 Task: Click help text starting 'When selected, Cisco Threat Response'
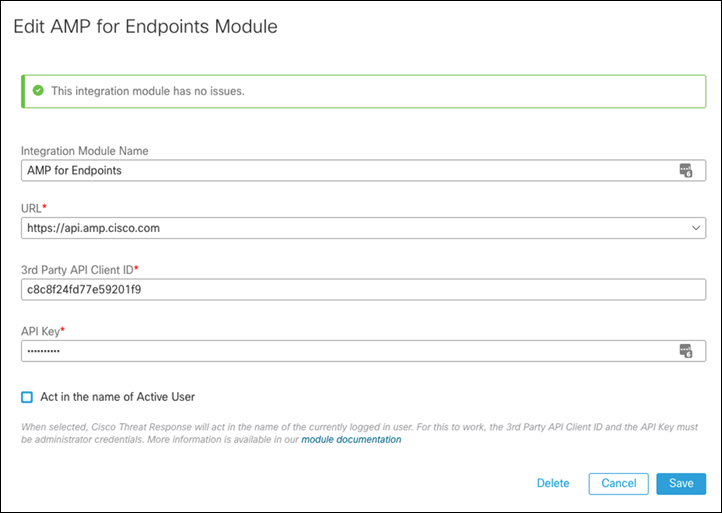(360, 433)
